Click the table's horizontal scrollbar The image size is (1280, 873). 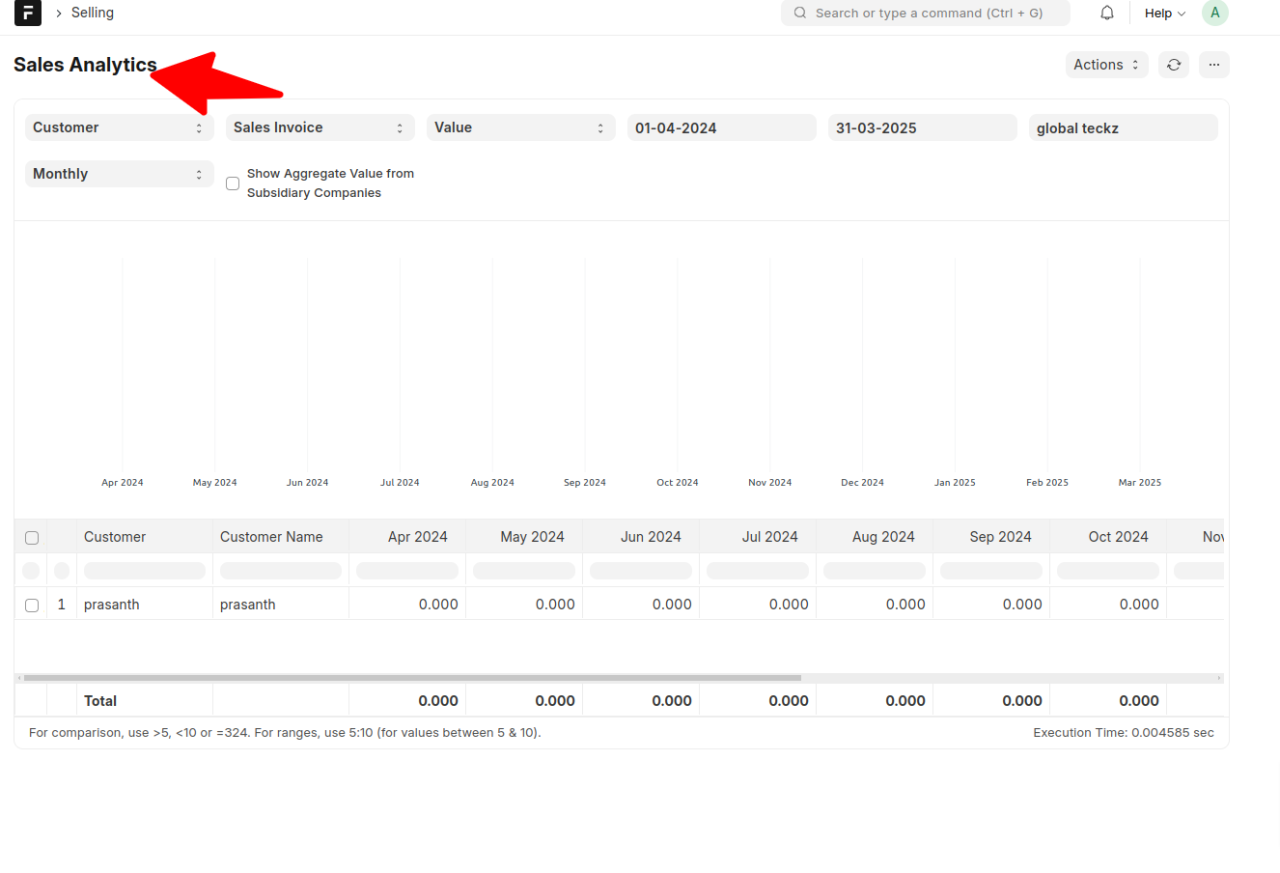click(x=412, y=678)
